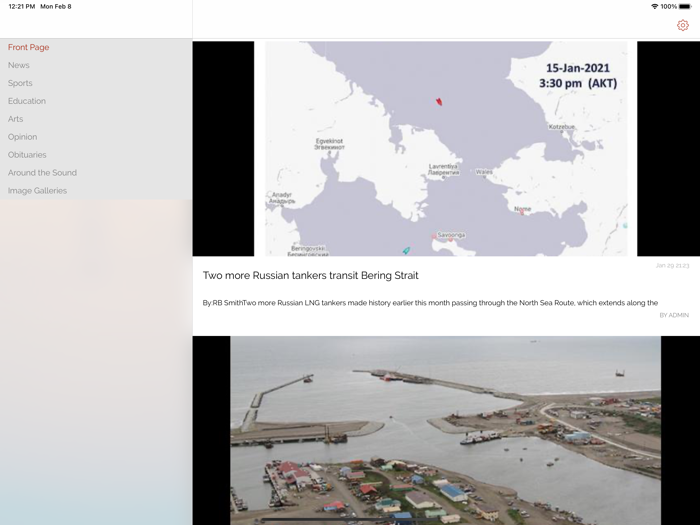Open the aerial harbor photo article
Image resolution: width=700 pixels, height=525 pixels.
click(x=446, y=430)
